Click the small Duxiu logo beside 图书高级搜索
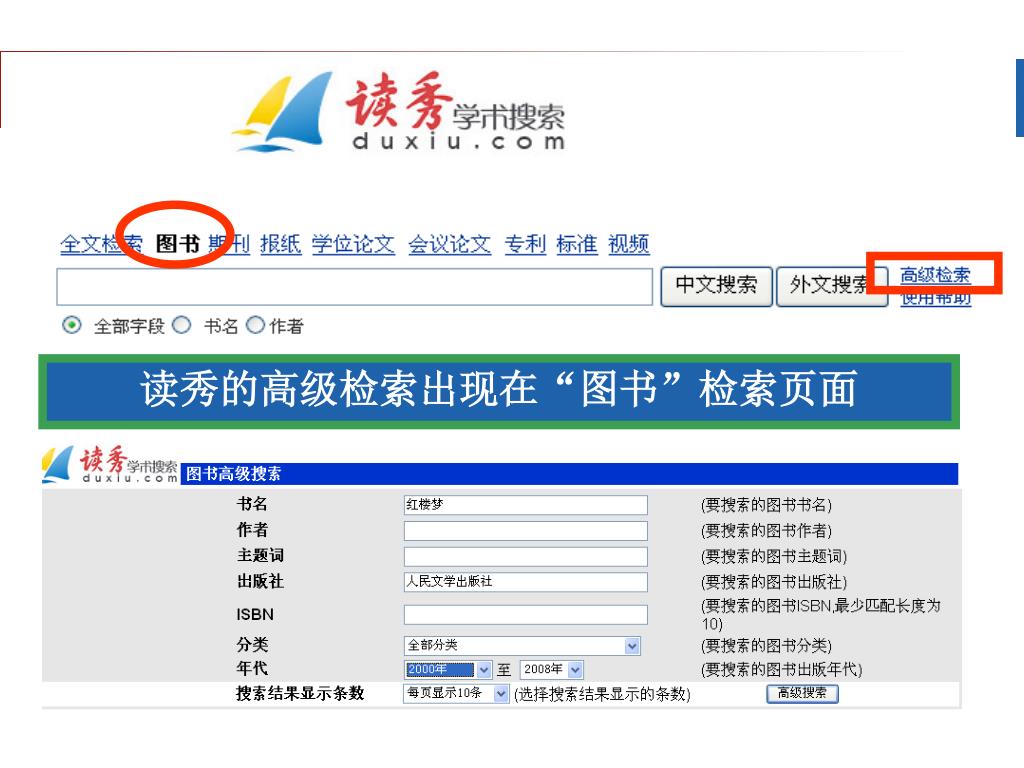Screen dimensions: 1024x768 (110, 464)
